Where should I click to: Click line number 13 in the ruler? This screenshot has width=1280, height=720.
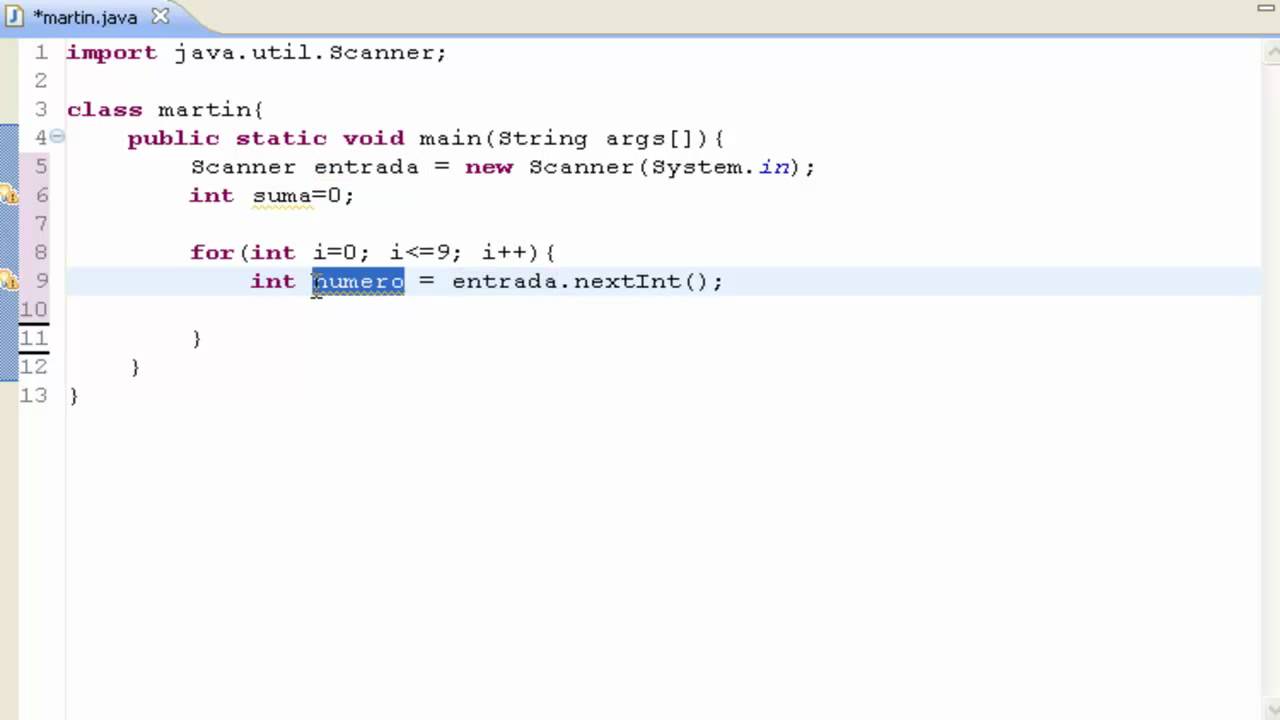33,396
